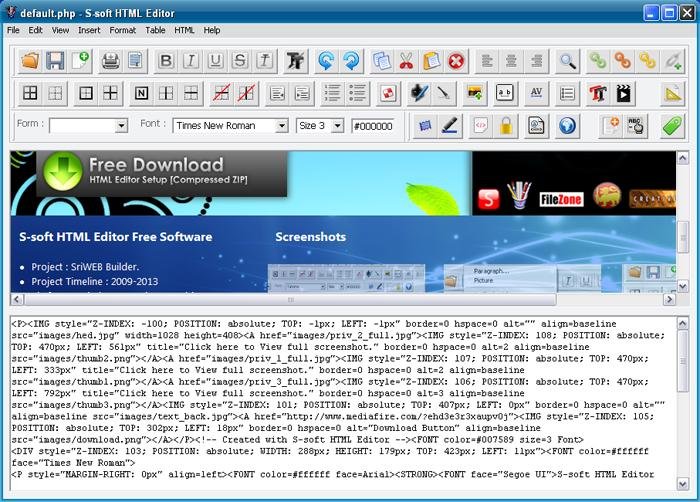700x502 pixels.
Task: Click the FileZone logo in the preview
Action: [x=561, y=199]
